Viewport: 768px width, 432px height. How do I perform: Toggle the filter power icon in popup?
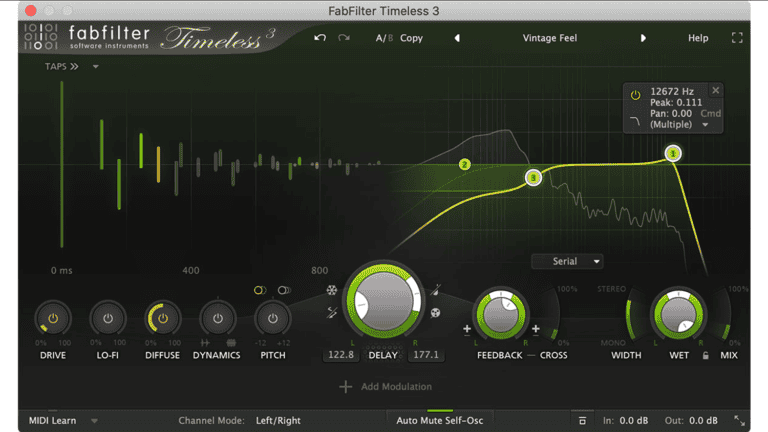635,95
